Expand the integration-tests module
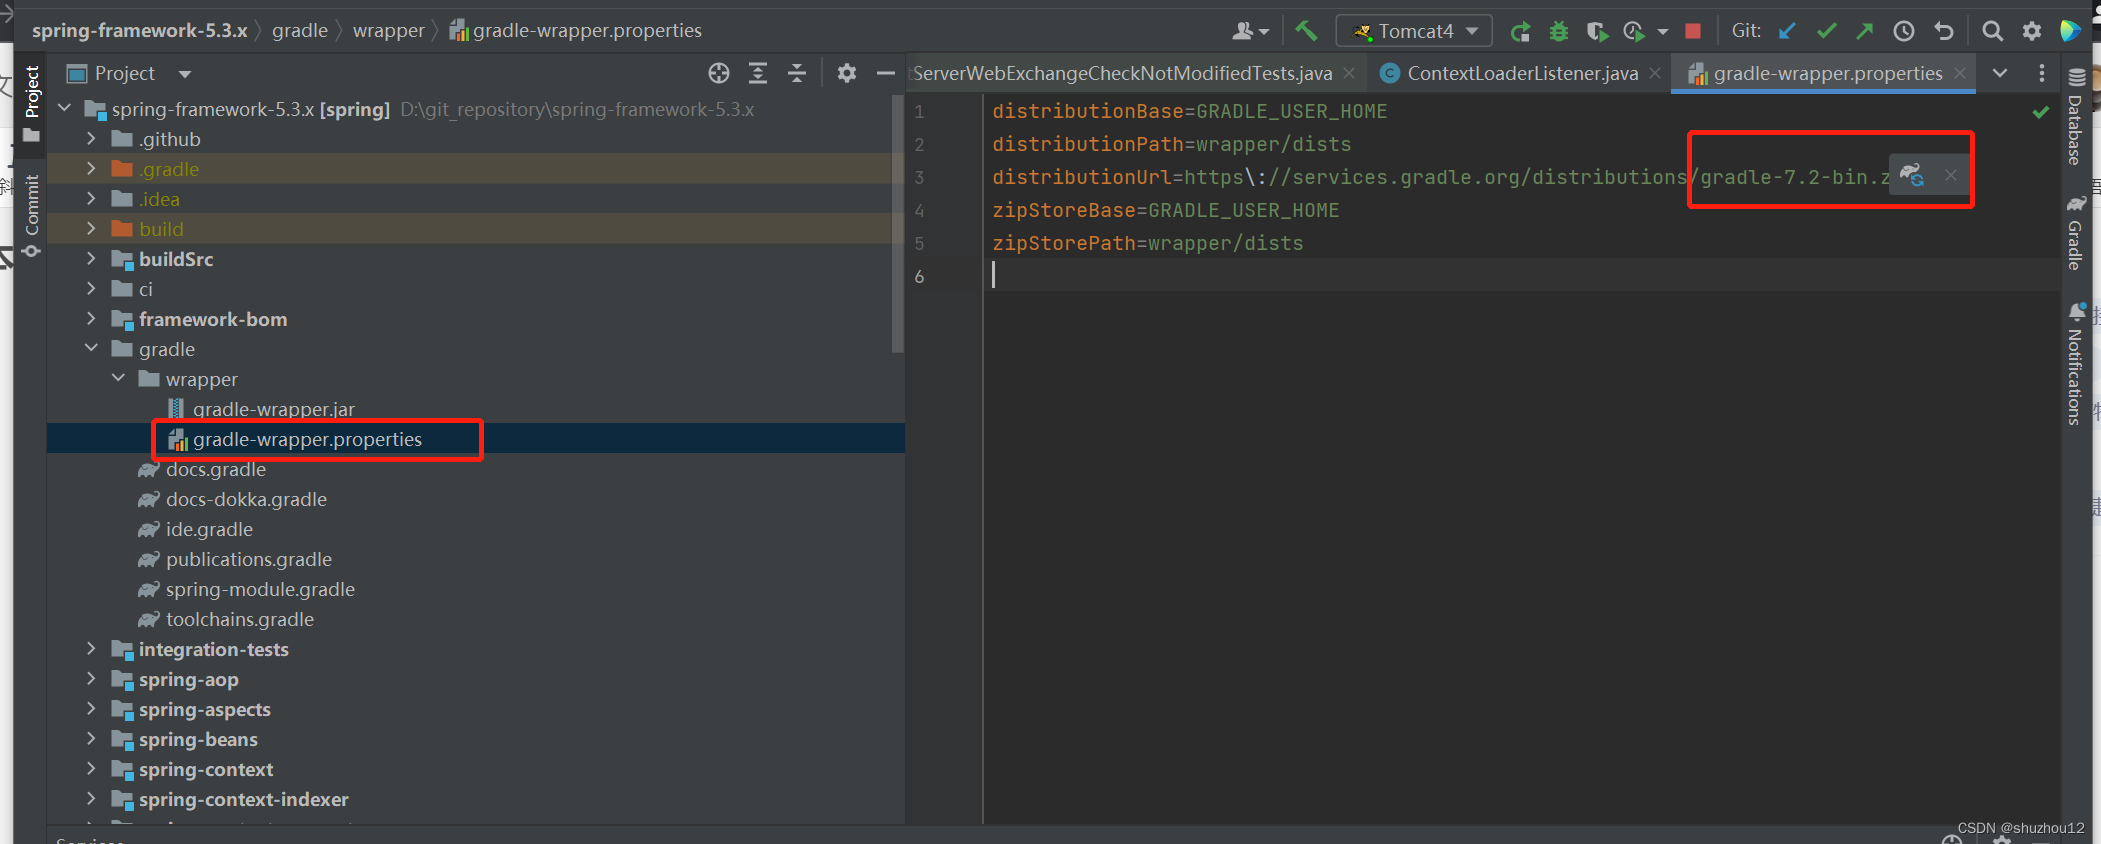 tap(91, 648)
